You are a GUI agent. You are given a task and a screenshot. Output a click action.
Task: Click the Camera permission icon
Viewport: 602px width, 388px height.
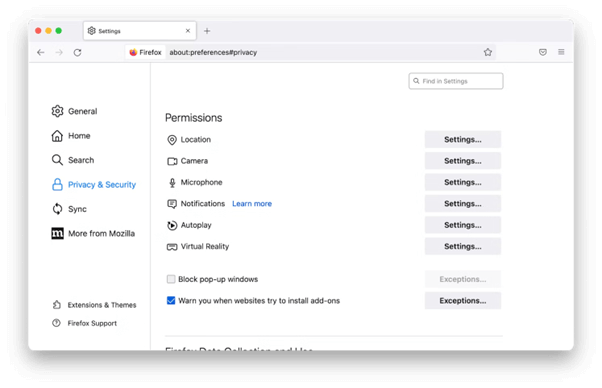tap(172, 161)
